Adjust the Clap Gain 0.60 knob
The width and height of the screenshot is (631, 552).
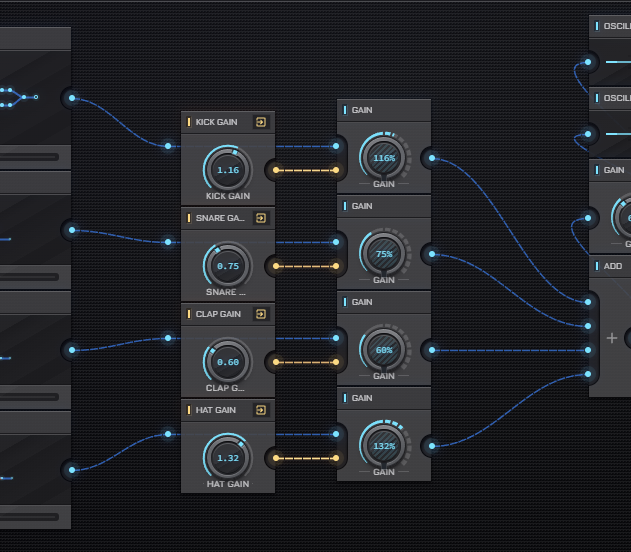(228, 362)
